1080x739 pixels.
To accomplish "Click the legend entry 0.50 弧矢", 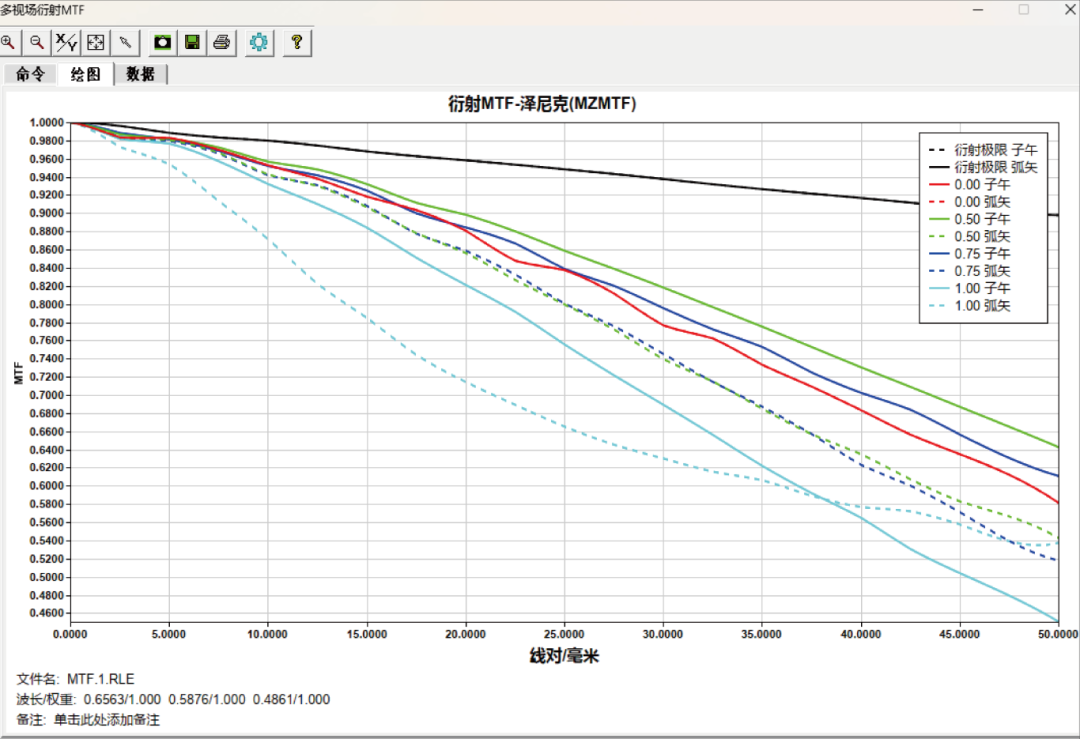I will 969,236.
